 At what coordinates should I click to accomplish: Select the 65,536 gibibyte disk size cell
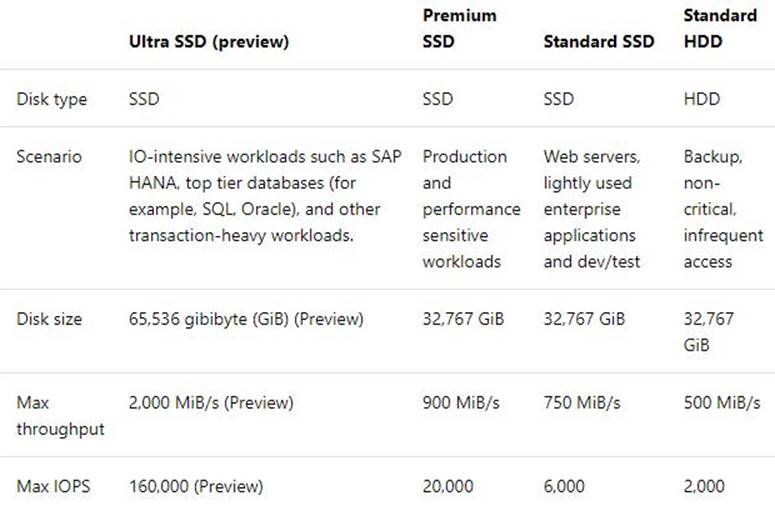click(247, 319)
